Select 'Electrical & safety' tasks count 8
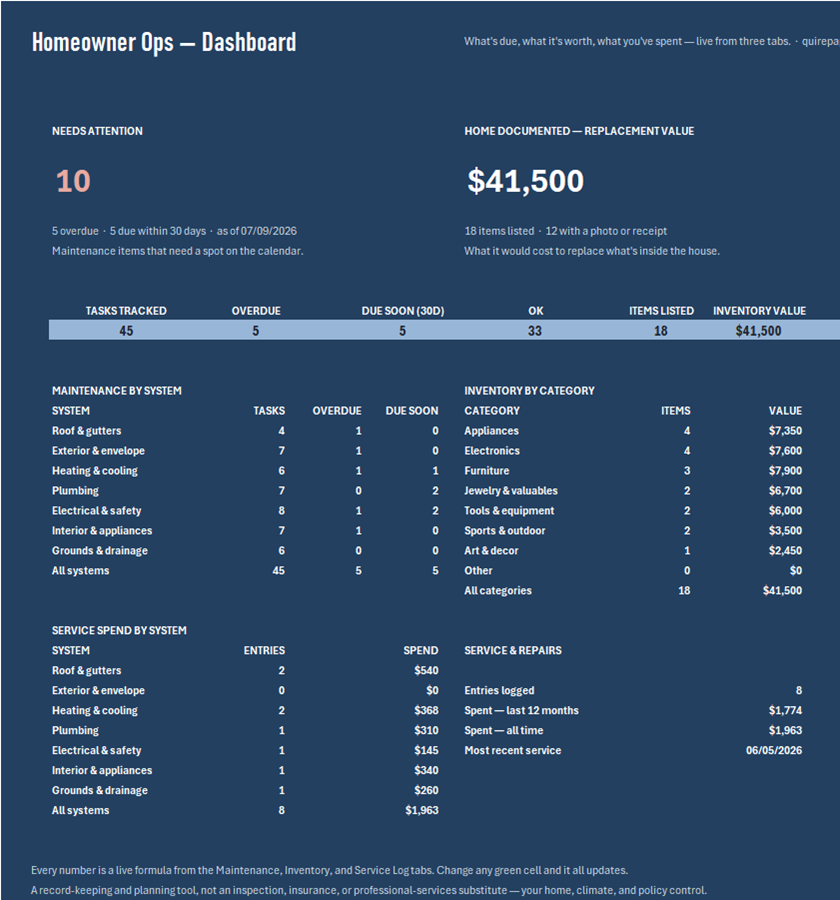Screen dimensions: 840x900 pos(281,510)
